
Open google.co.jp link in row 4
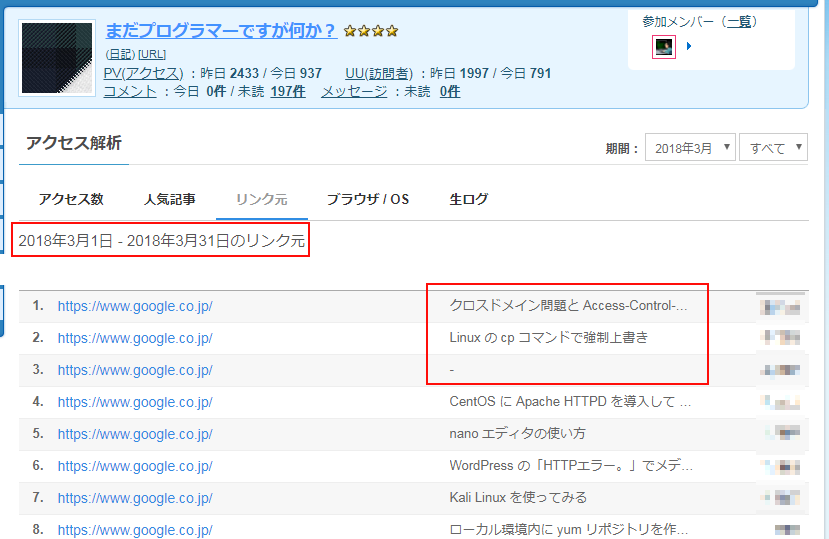click(135, 402)
